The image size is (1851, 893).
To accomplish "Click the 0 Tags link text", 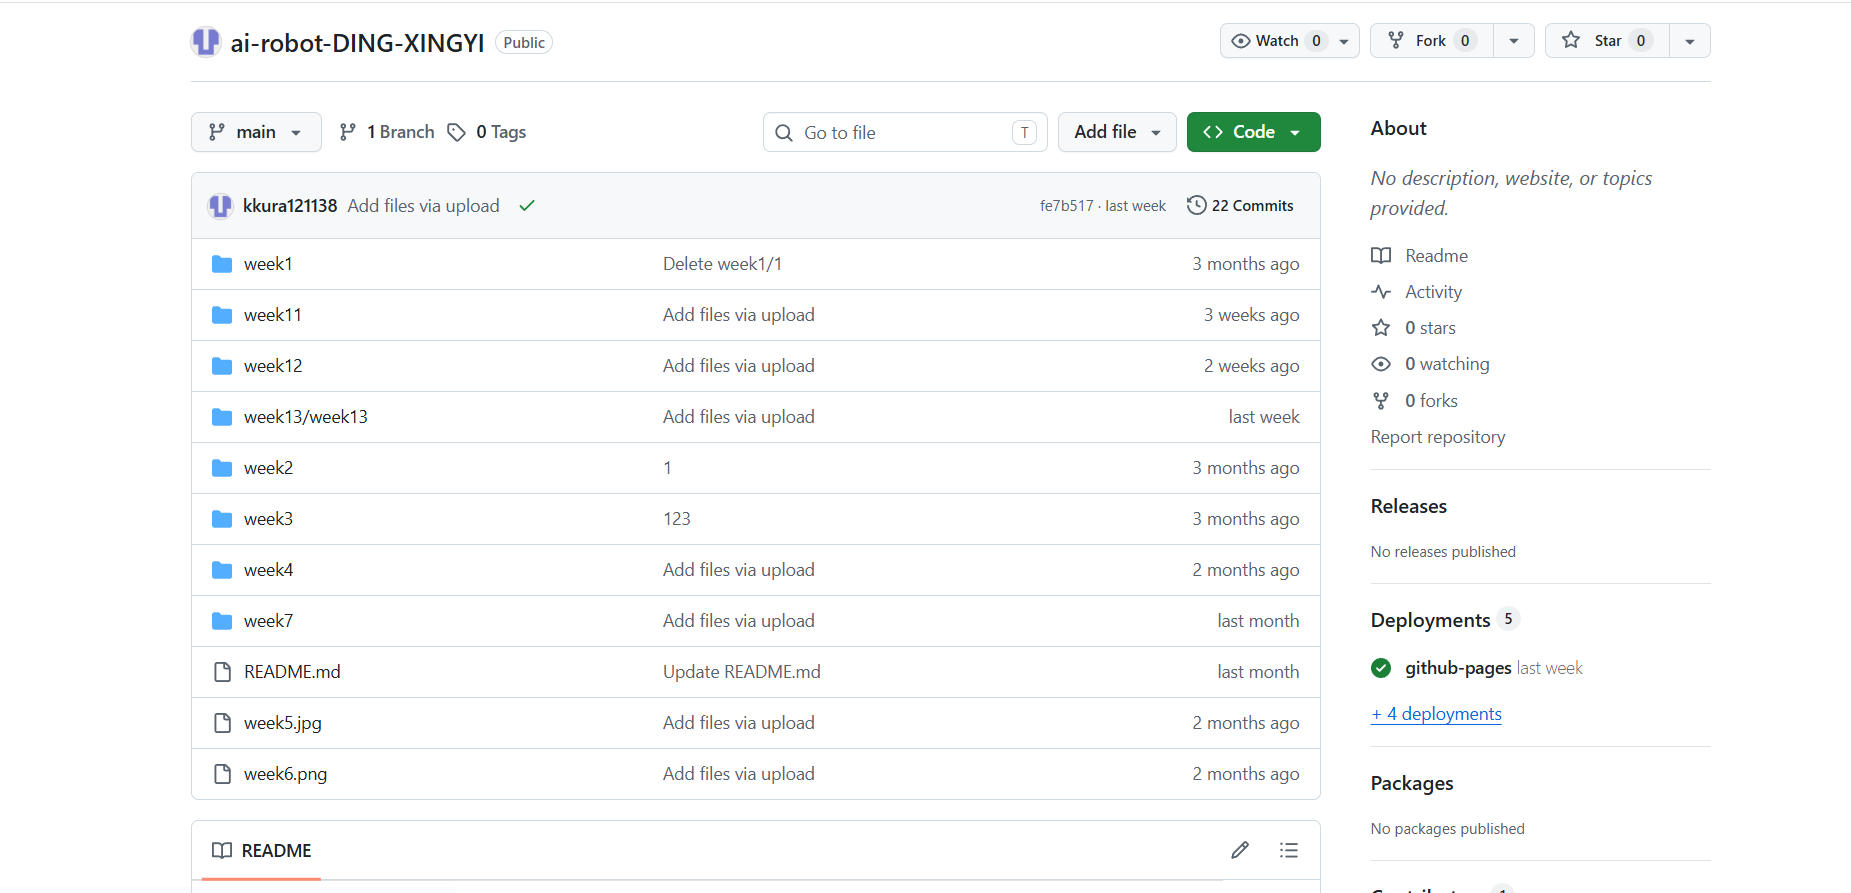I will tap(501, 132).
